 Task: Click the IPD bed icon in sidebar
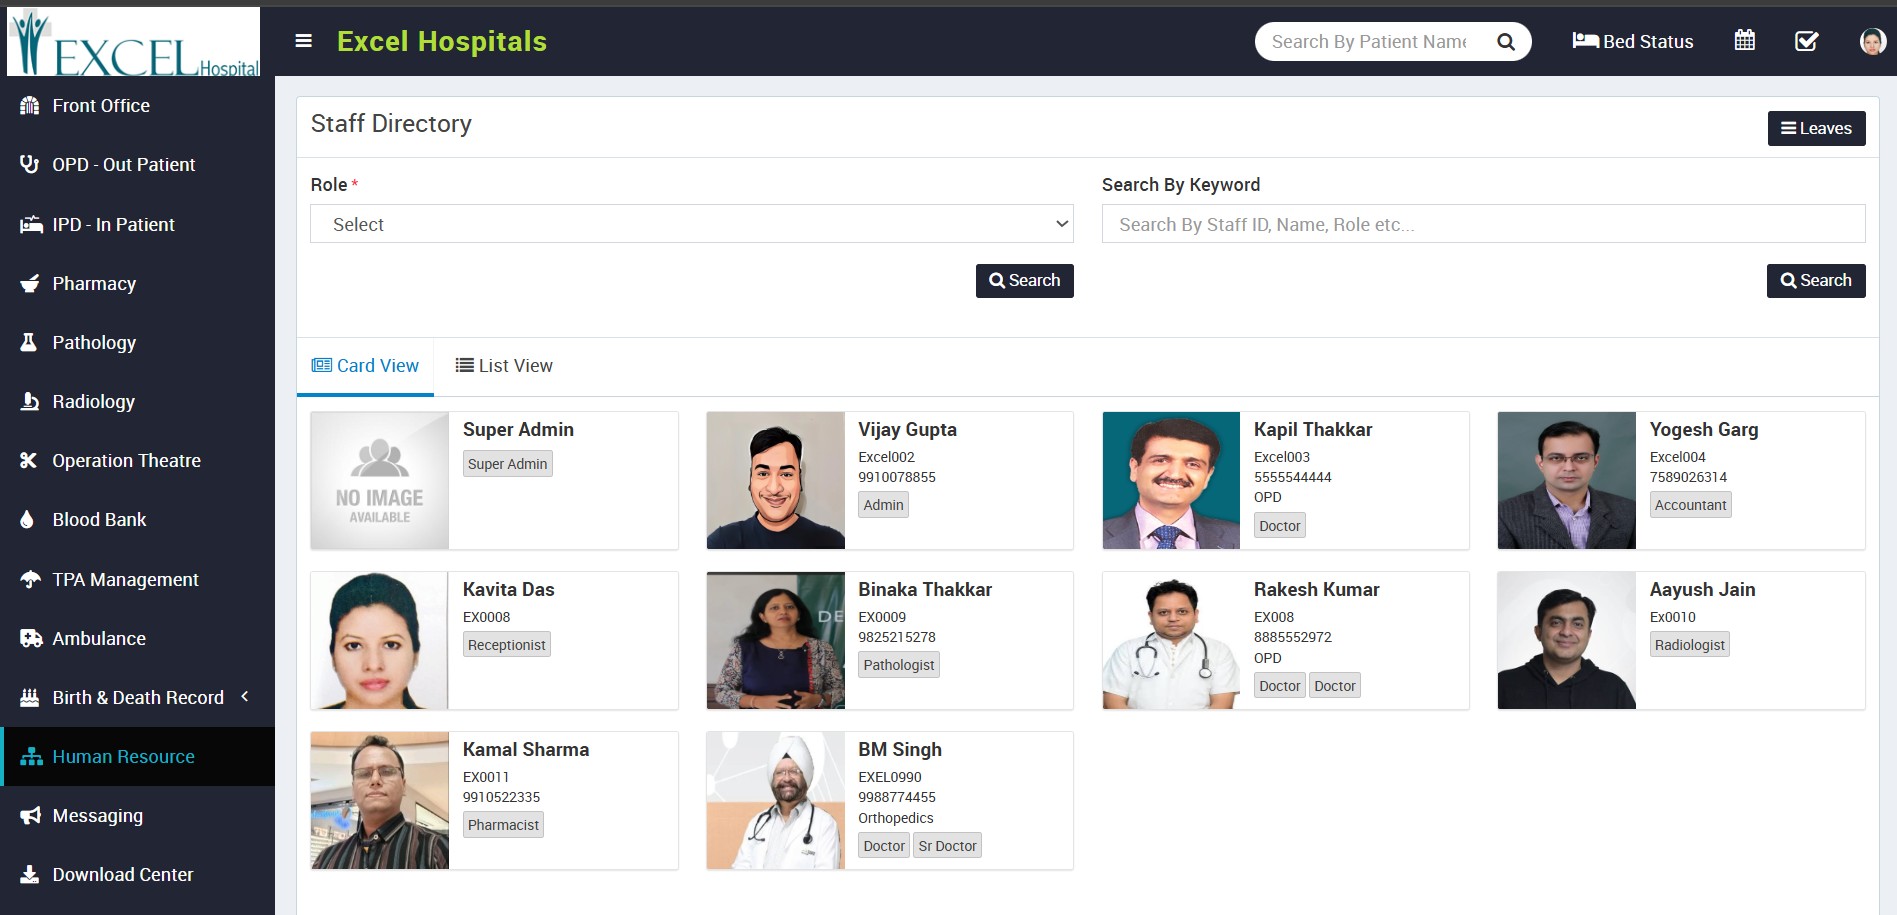(x=31, y=225)
